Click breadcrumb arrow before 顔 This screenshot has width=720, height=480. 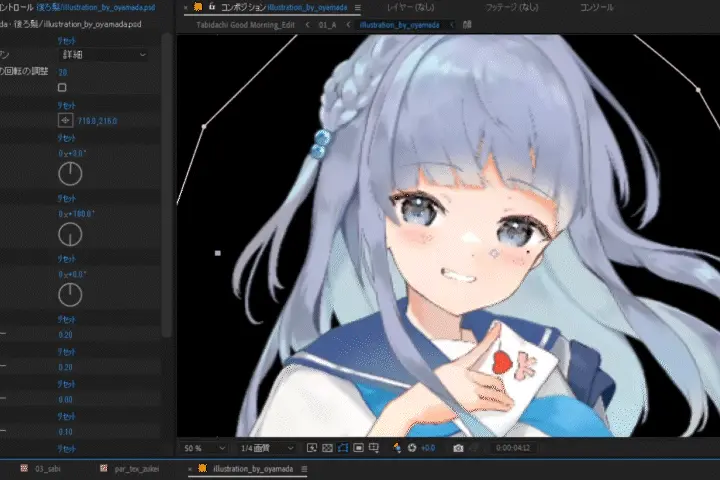point(452,25)
